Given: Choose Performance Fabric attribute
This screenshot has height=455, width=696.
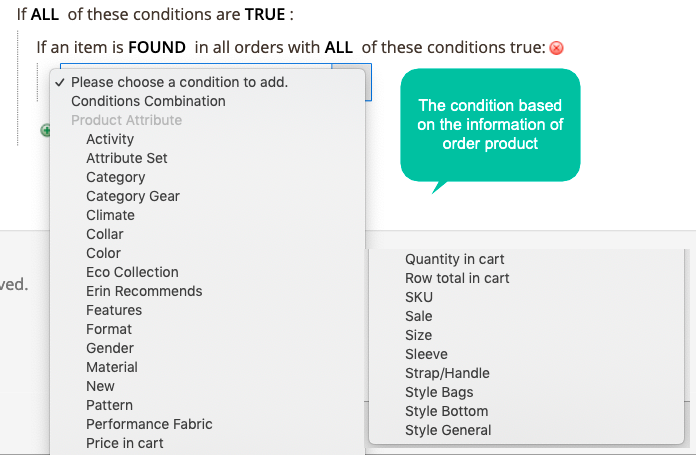Looking at the screenshot, I should [149, 424].
